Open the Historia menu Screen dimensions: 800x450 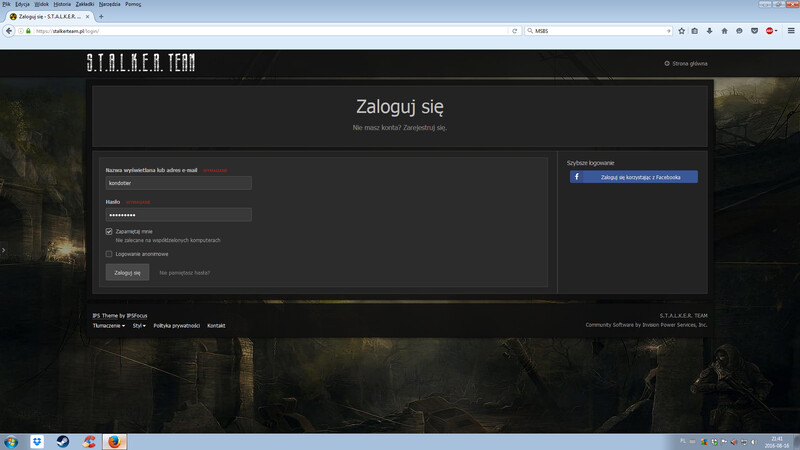tap(62, 4)
